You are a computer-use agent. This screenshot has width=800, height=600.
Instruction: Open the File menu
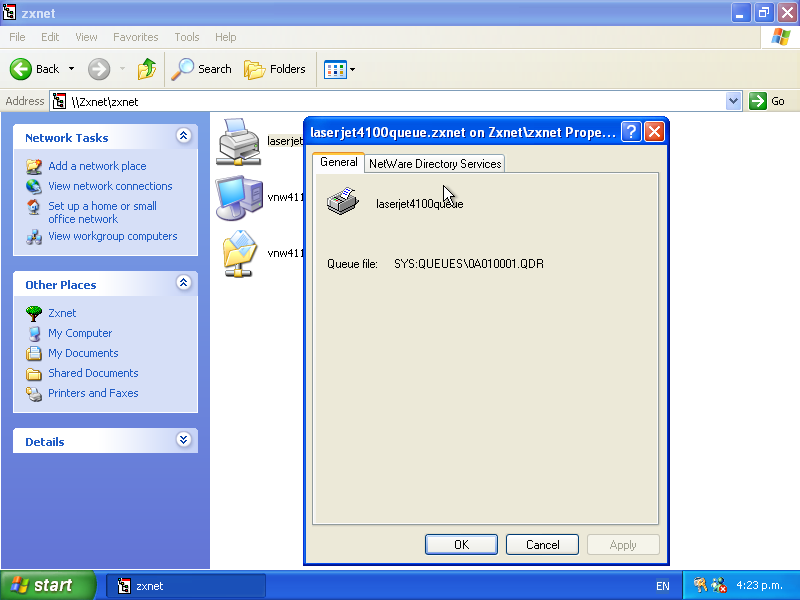pos(17,37)
